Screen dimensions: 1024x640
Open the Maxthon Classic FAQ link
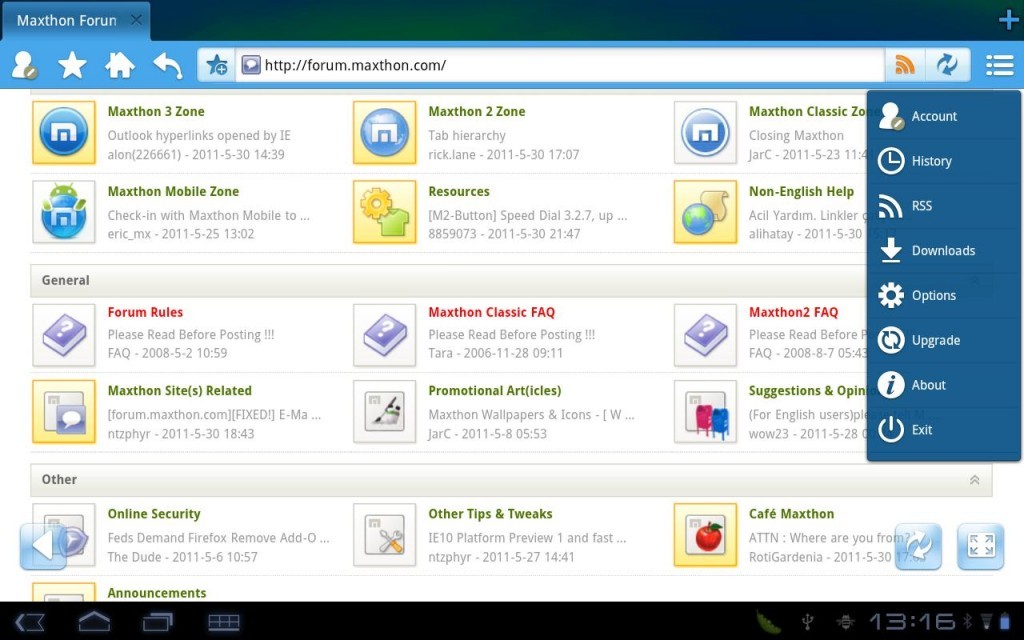pos(491,312)
